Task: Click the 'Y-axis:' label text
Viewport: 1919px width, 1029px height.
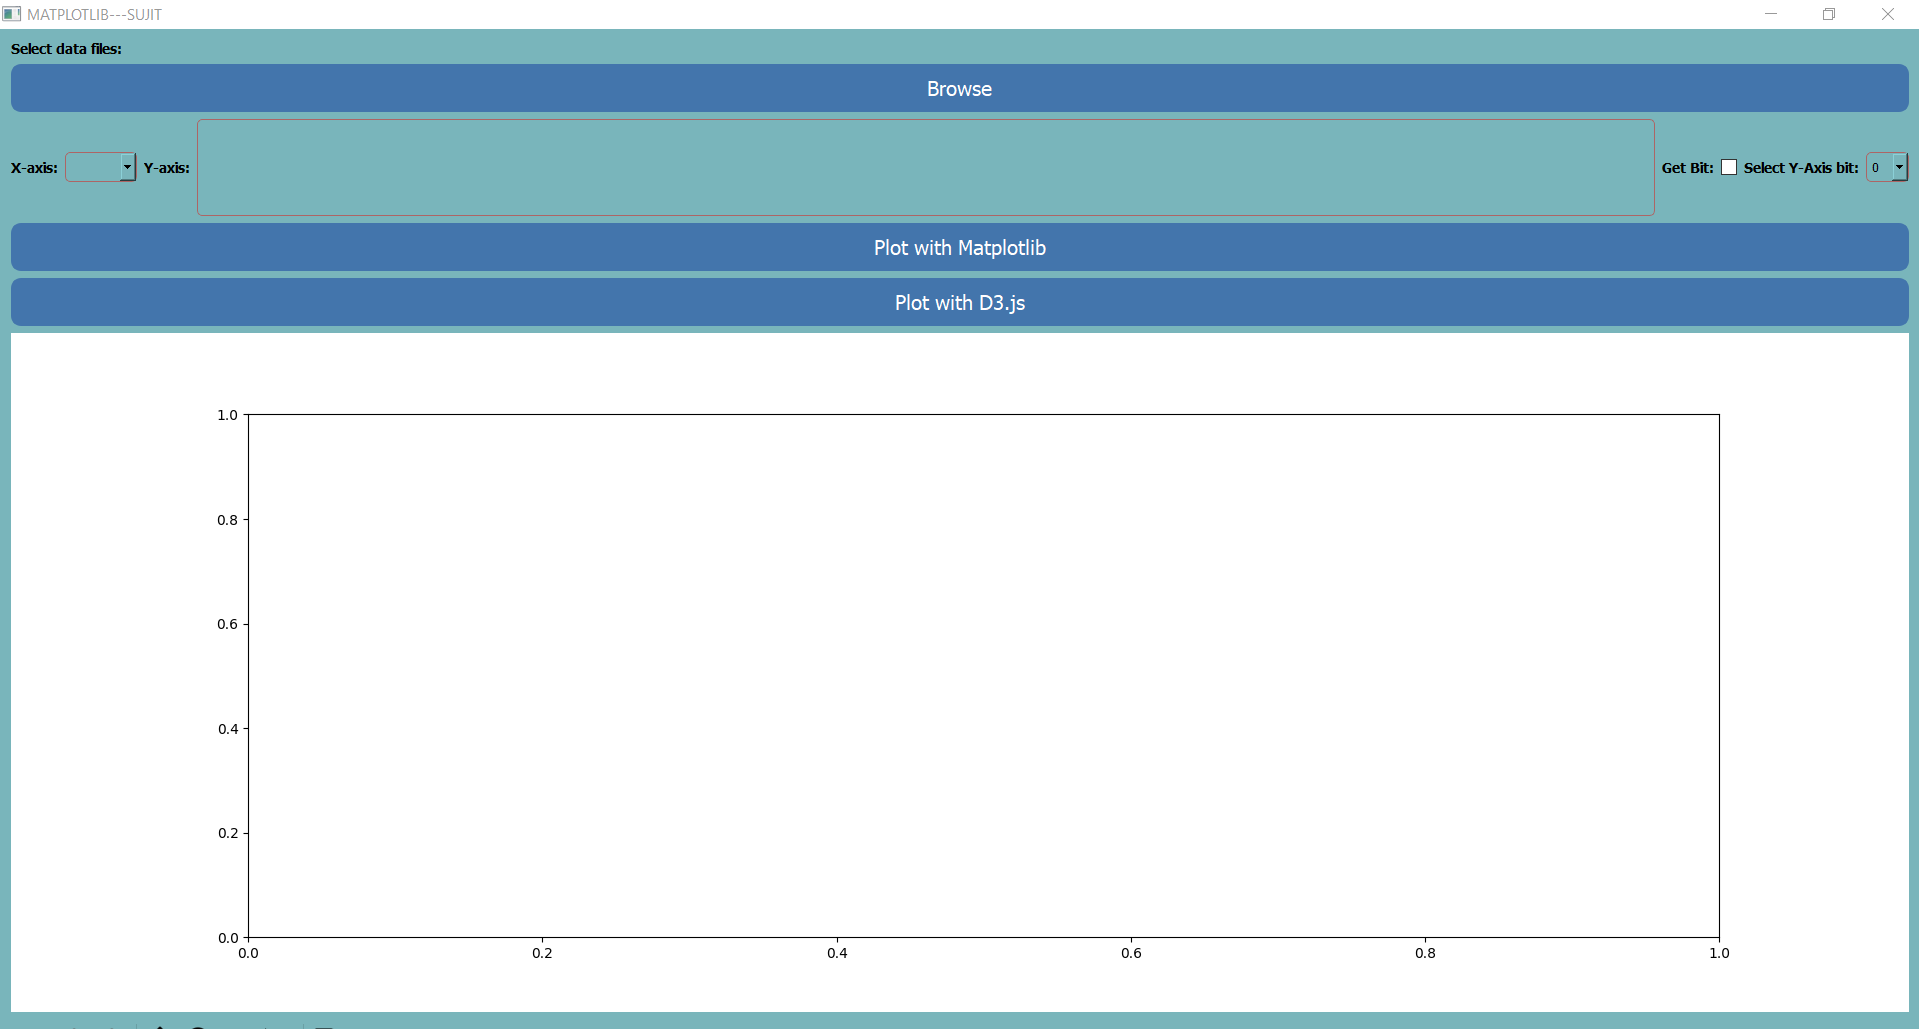Action: (166, 168)
